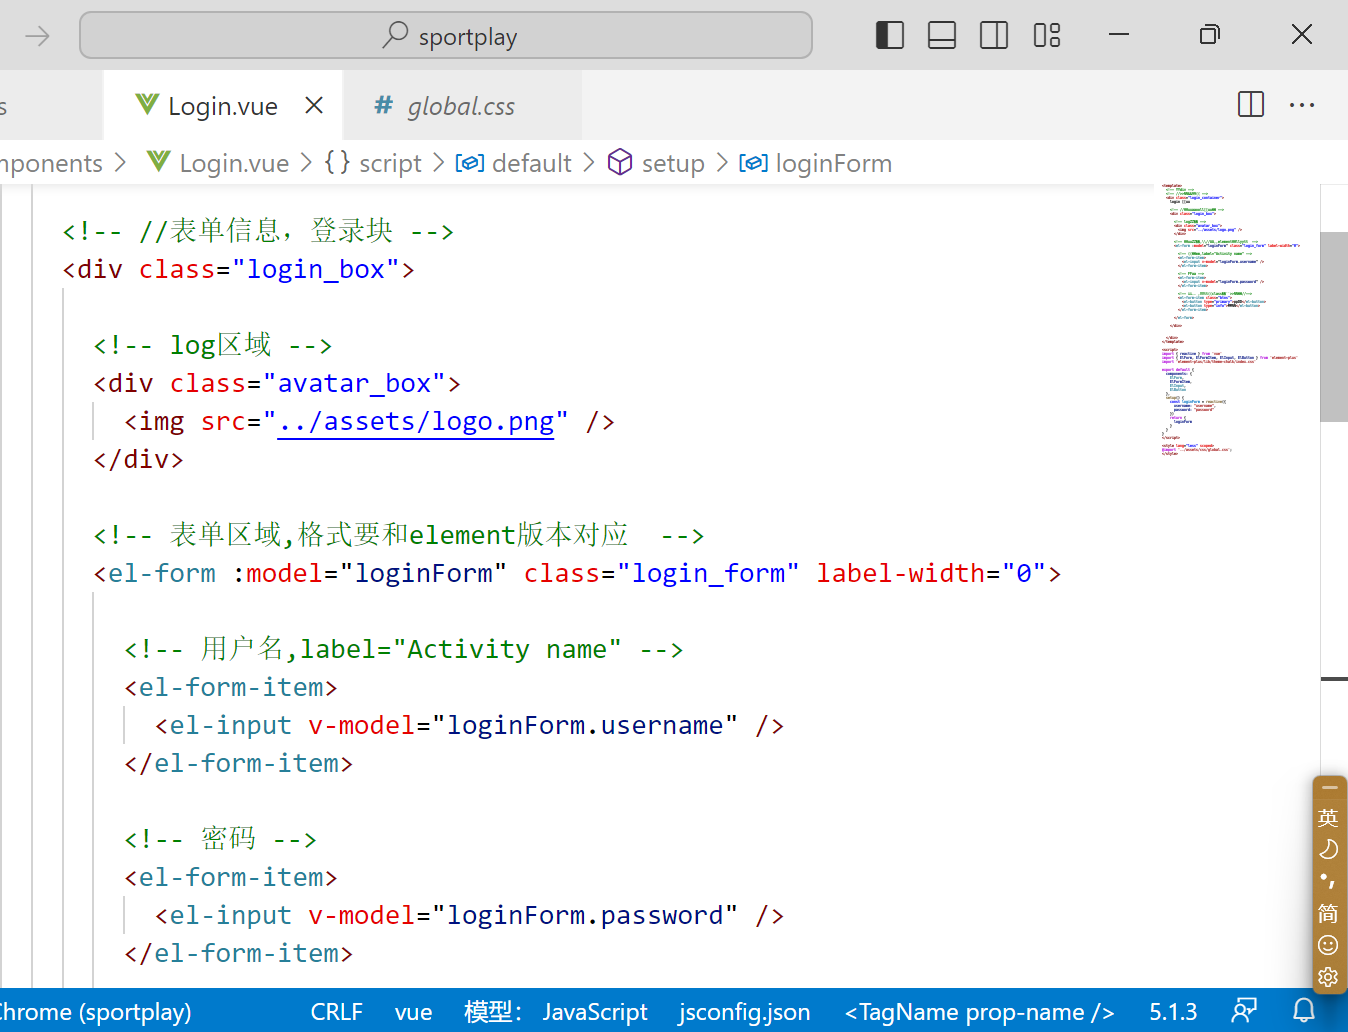Open the script breadcrumb segment
The width and height of the screenshot is (1348, 1032).
tap(391, 163)
